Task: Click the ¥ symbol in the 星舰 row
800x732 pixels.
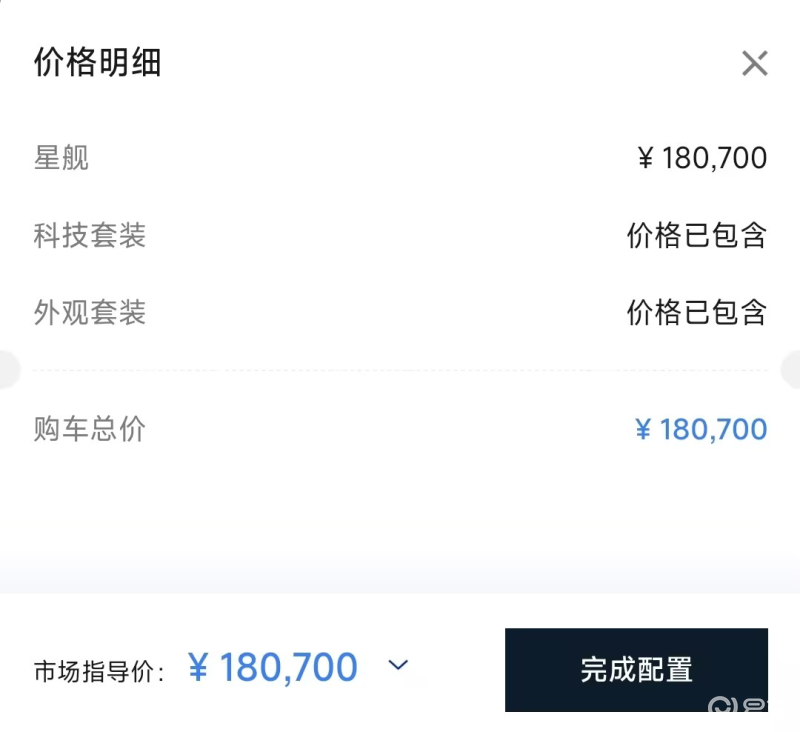Action: click(x=646, y=158)
